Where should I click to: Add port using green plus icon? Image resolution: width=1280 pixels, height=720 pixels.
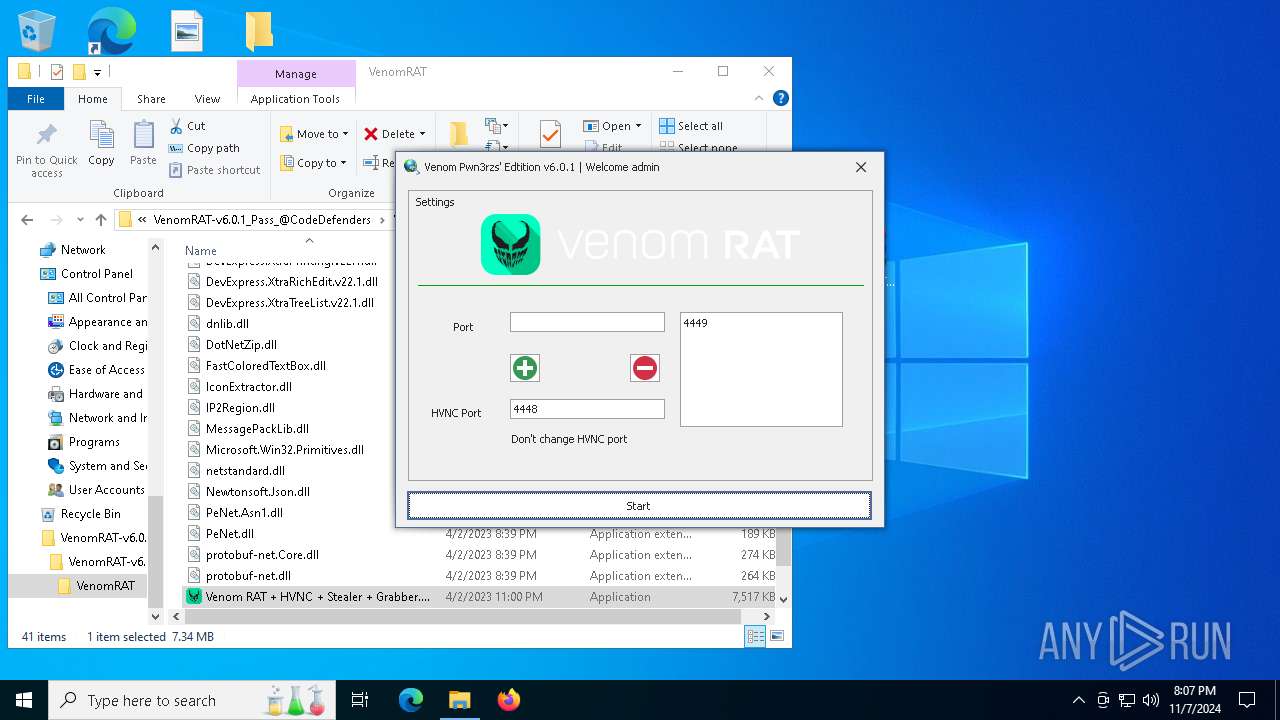(x=525, y=368)
